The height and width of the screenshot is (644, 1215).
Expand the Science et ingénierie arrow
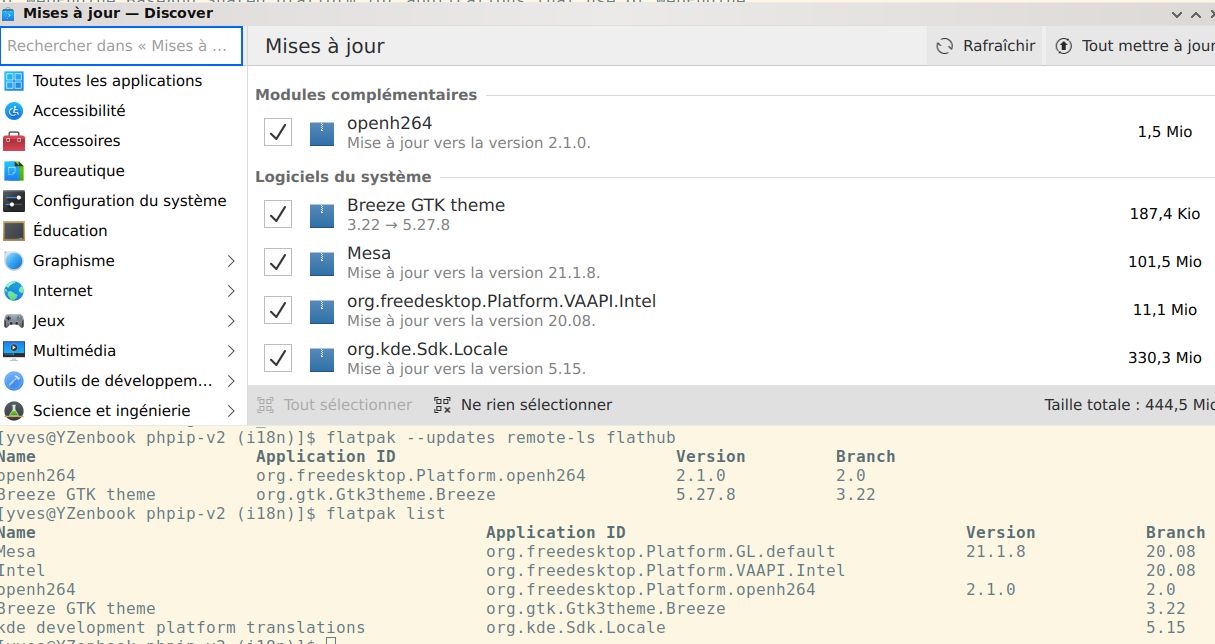click(x=231, y=411)
